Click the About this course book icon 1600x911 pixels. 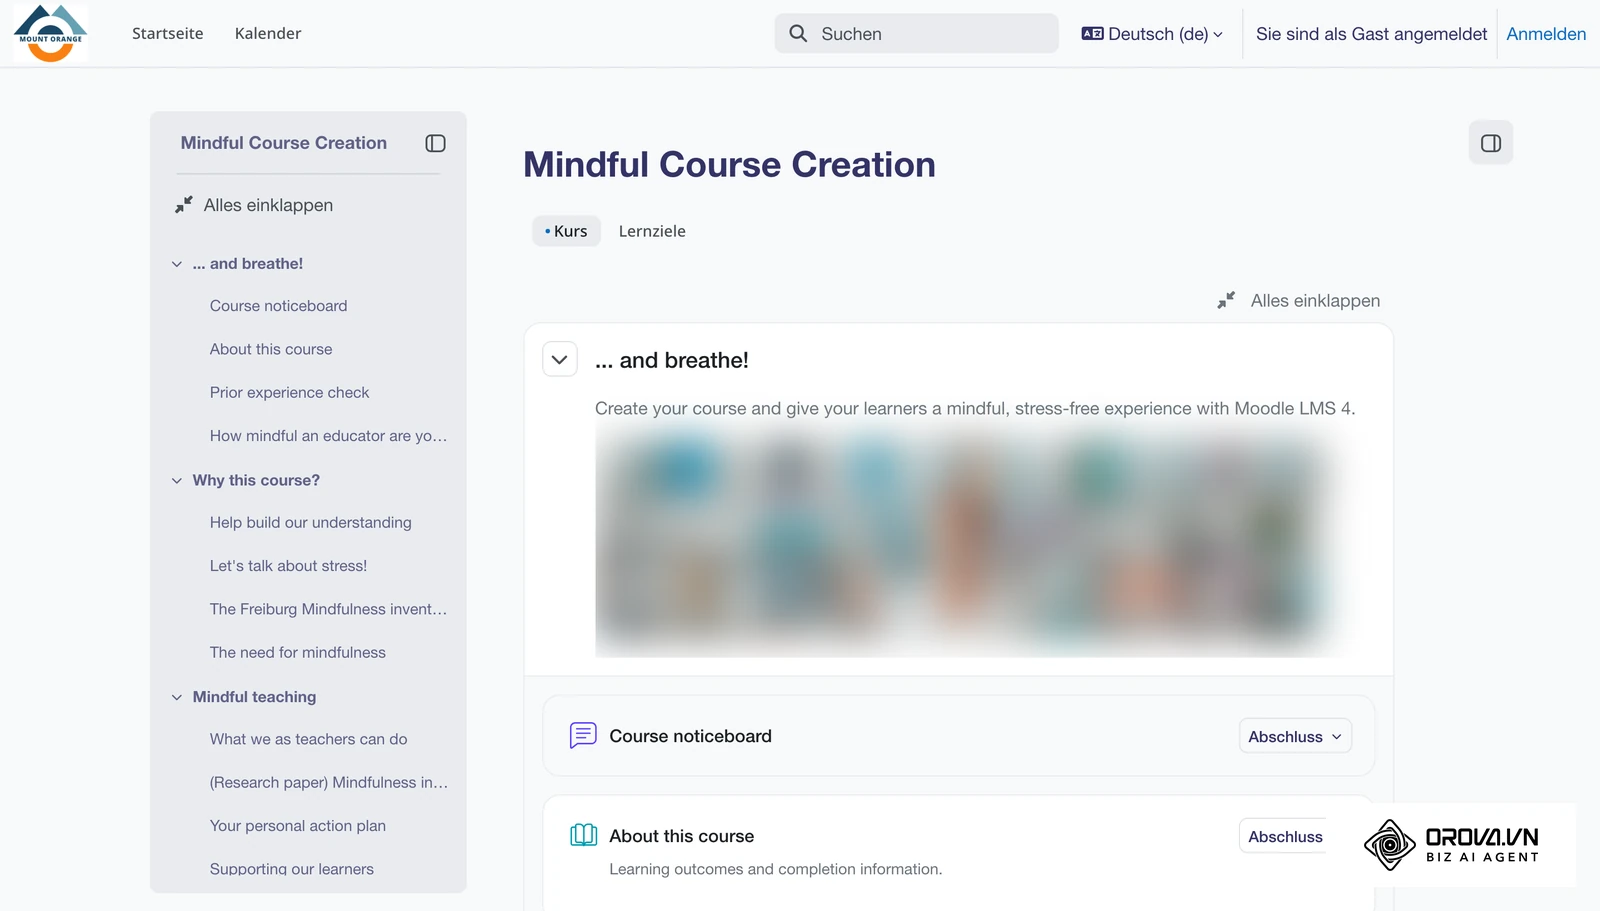click(x=583, y=835)
